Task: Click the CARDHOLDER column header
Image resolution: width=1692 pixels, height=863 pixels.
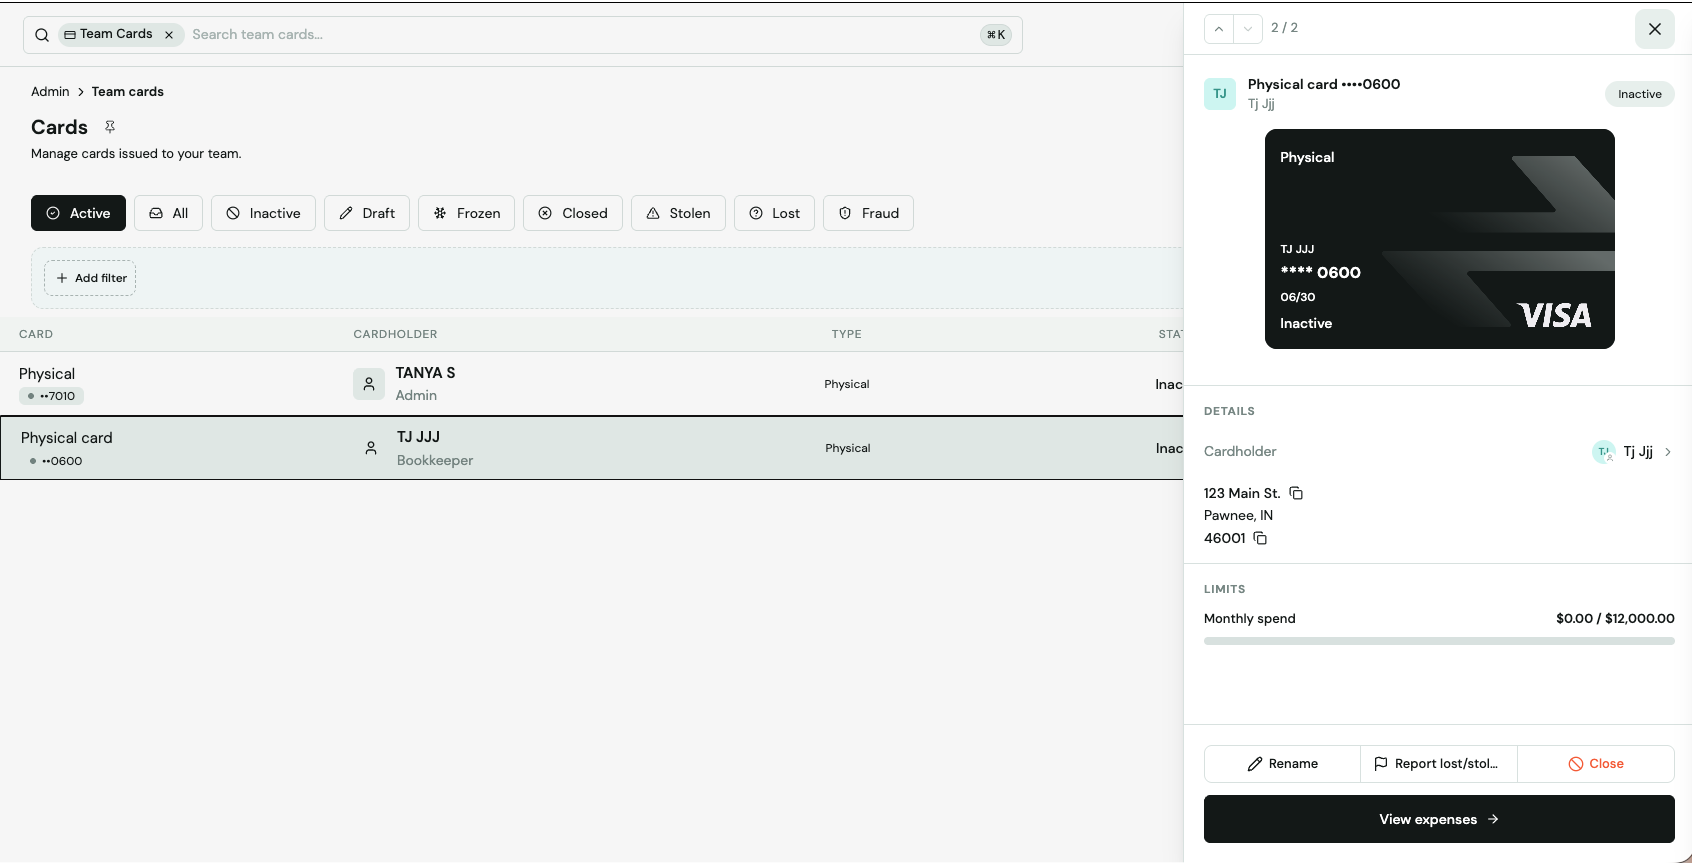Action: (x=395, y=334)
